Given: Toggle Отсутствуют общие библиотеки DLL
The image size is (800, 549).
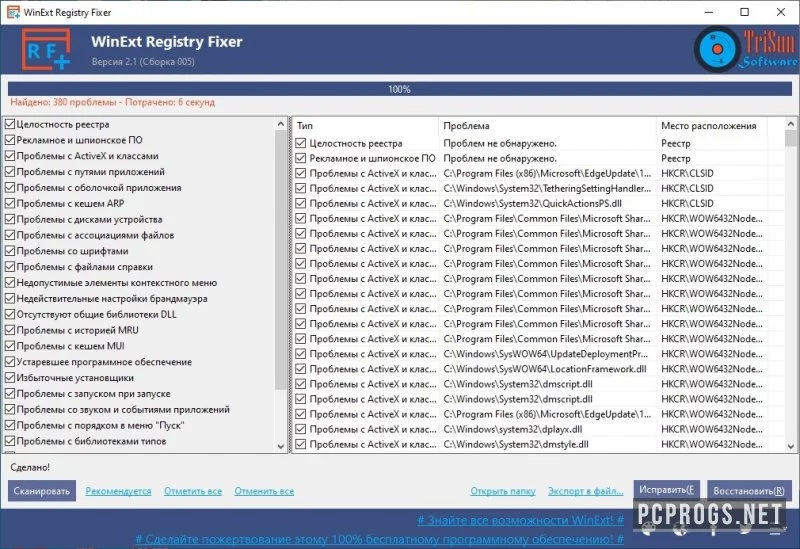Looking at the screenshot, I should tap(10, 314).
